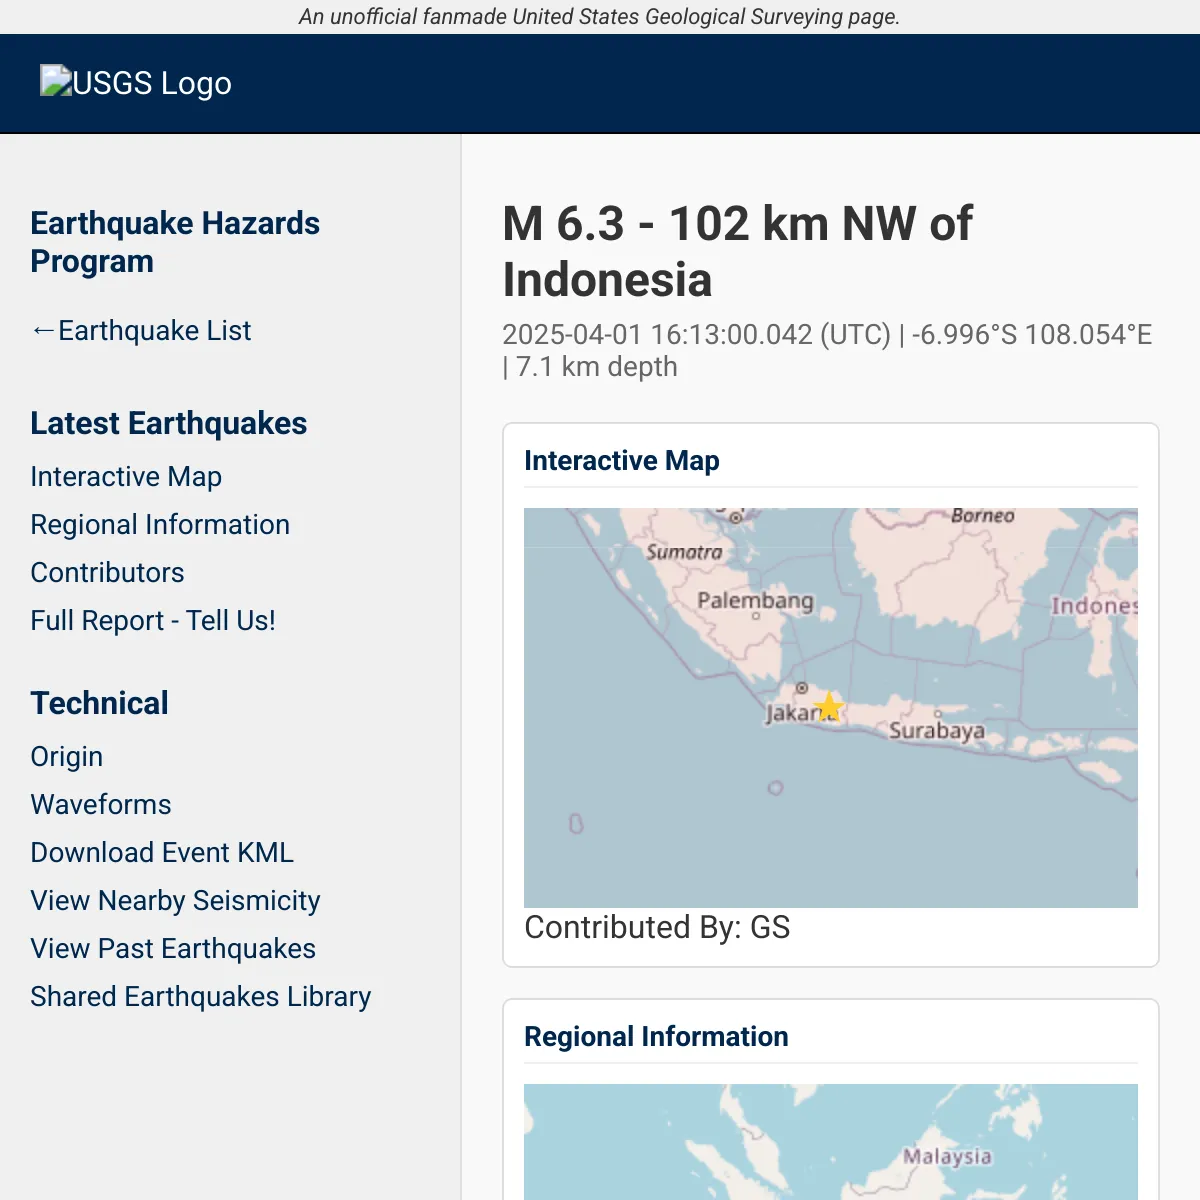
Task: Click the Technical section heading
Action: tap(99, 704)
